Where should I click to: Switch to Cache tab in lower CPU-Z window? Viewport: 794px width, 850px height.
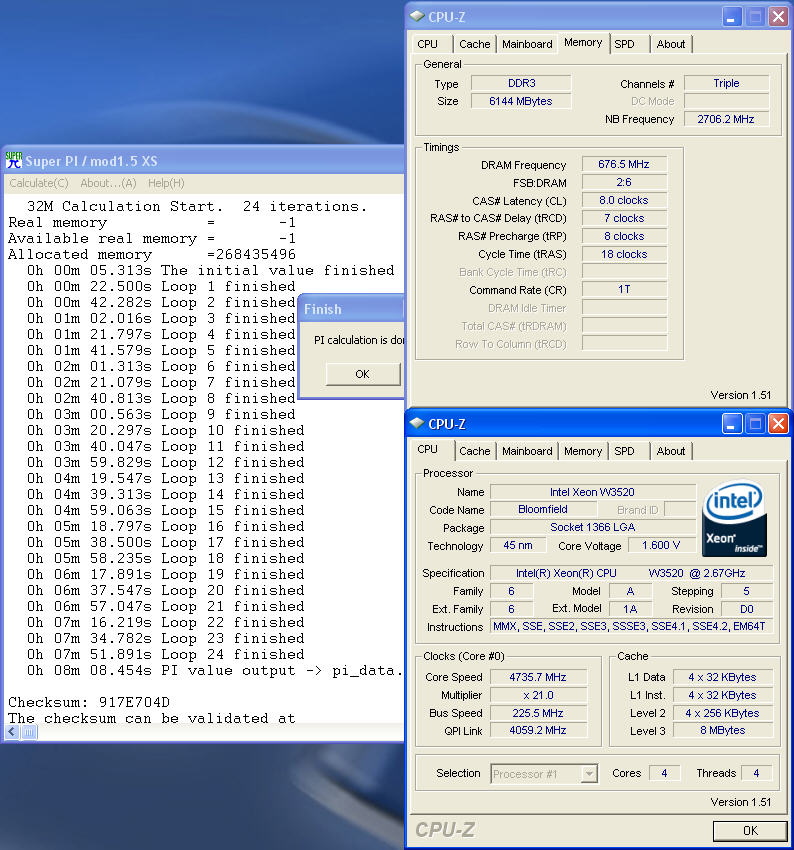pyautogui.click(x=475, y=451)
